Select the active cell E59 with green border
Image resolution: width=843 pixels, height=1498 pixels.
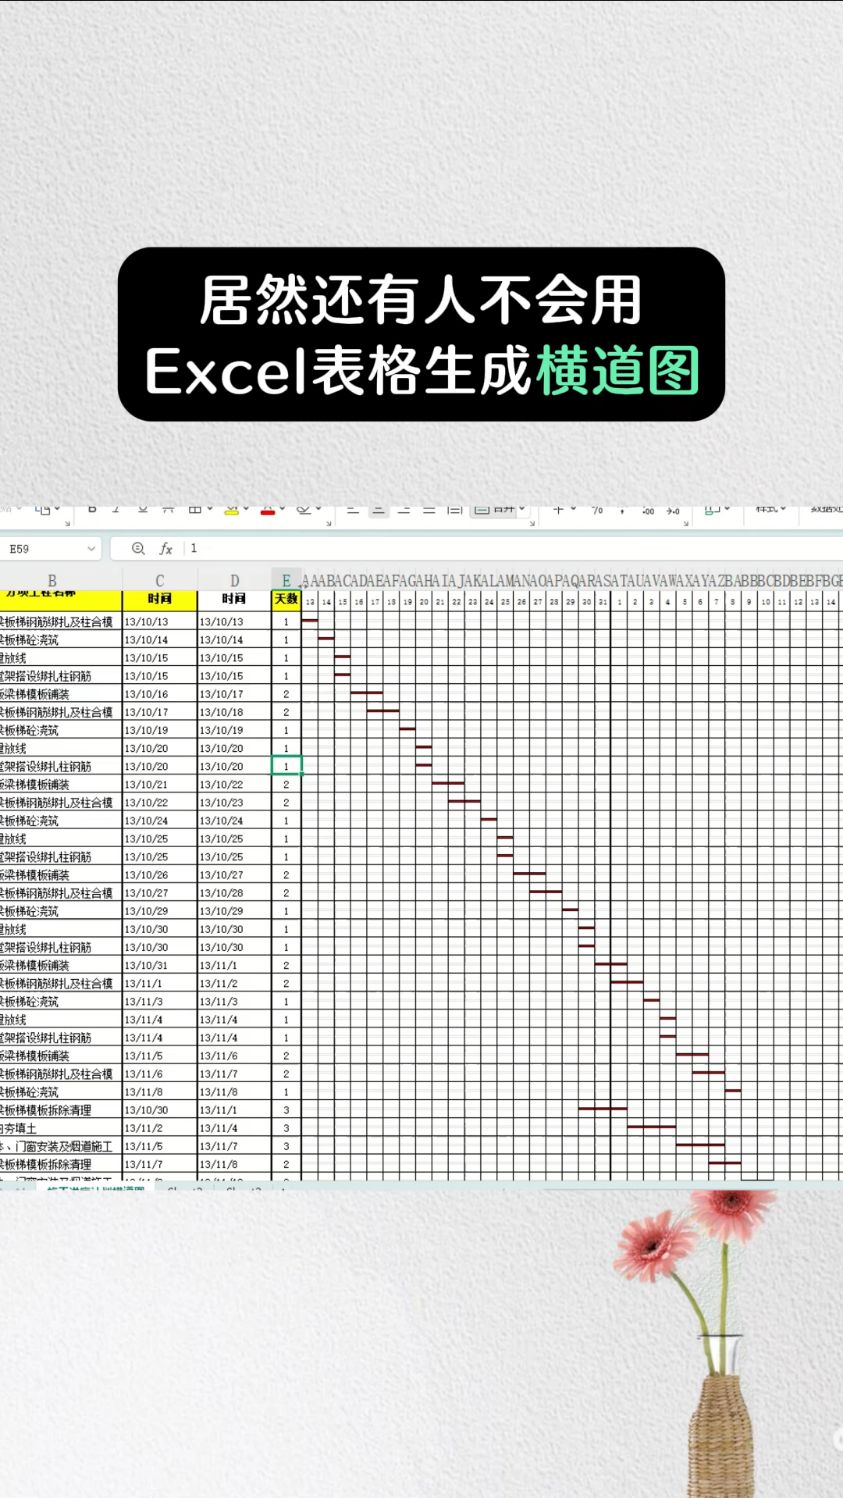(x=286, y=766)
